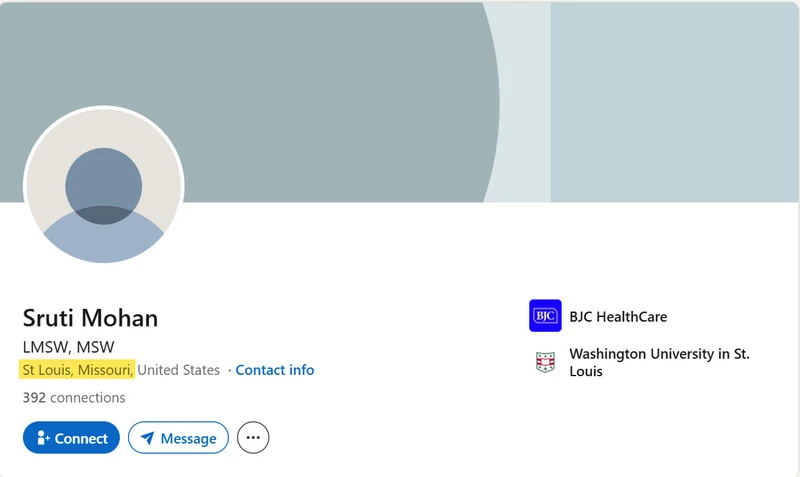This screenshot has height=477, width=800.
Task: View the 392 connections list
Action: 74,398
